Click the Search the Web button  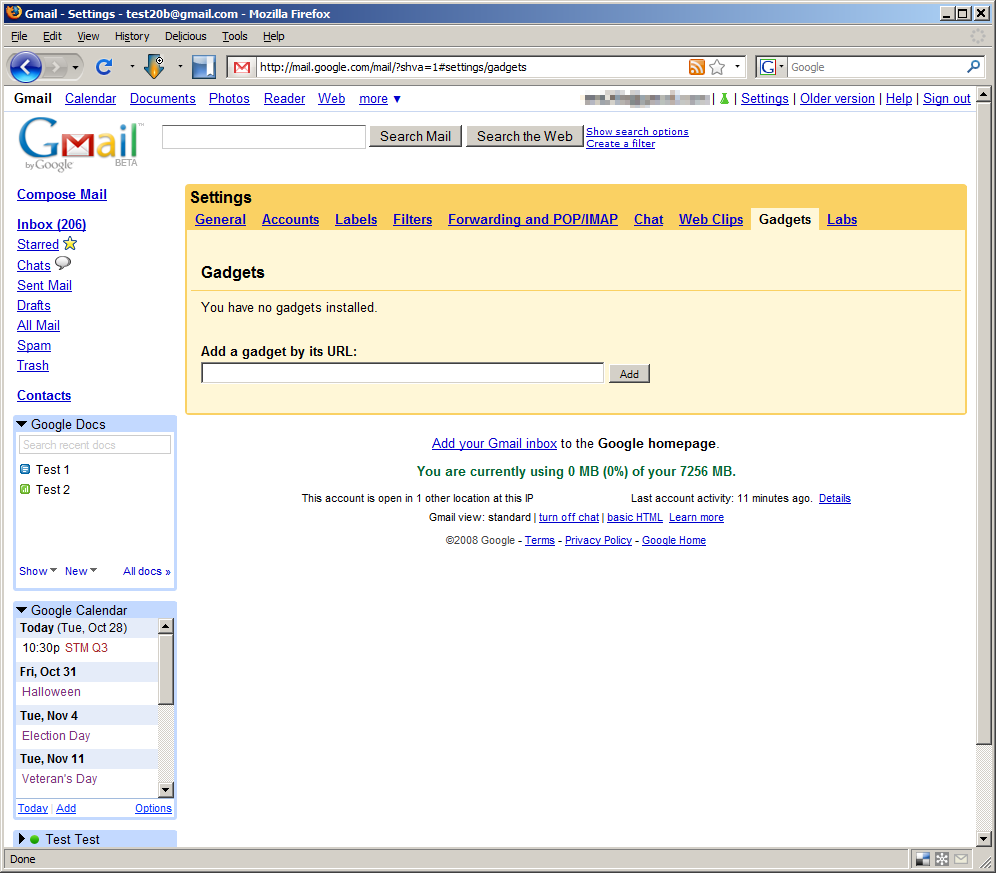[x=525, y=136]
